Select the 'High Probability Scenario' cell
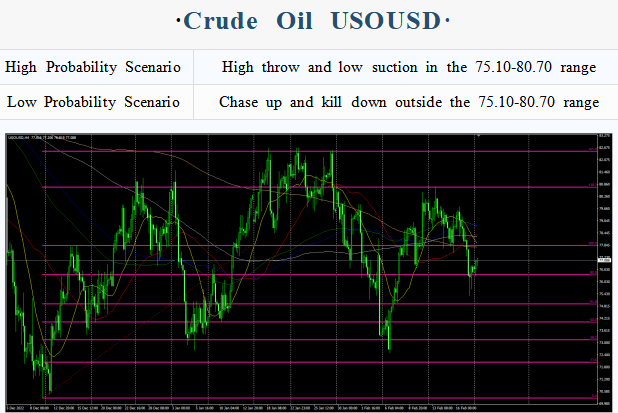618x413 pixels. coord(97,67)
